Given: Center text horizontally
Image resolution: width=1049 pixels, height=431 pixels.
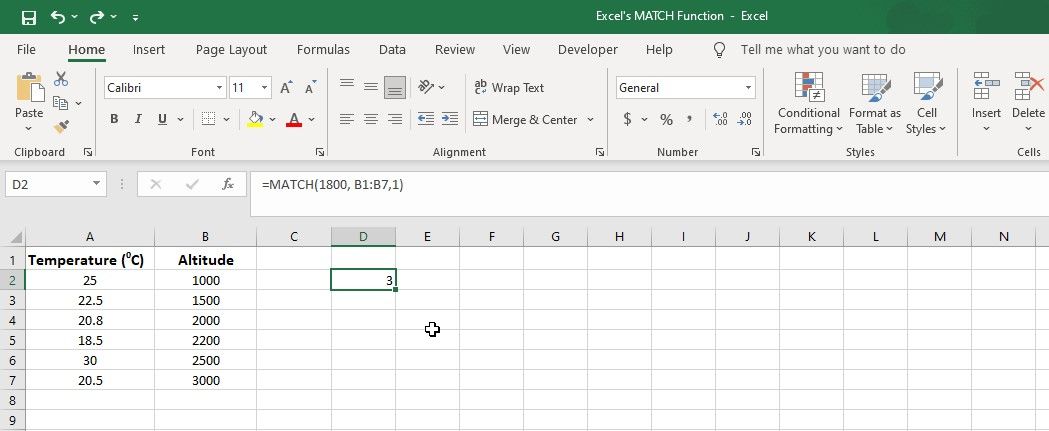Looking at the screenshot, I should point(371,119).
